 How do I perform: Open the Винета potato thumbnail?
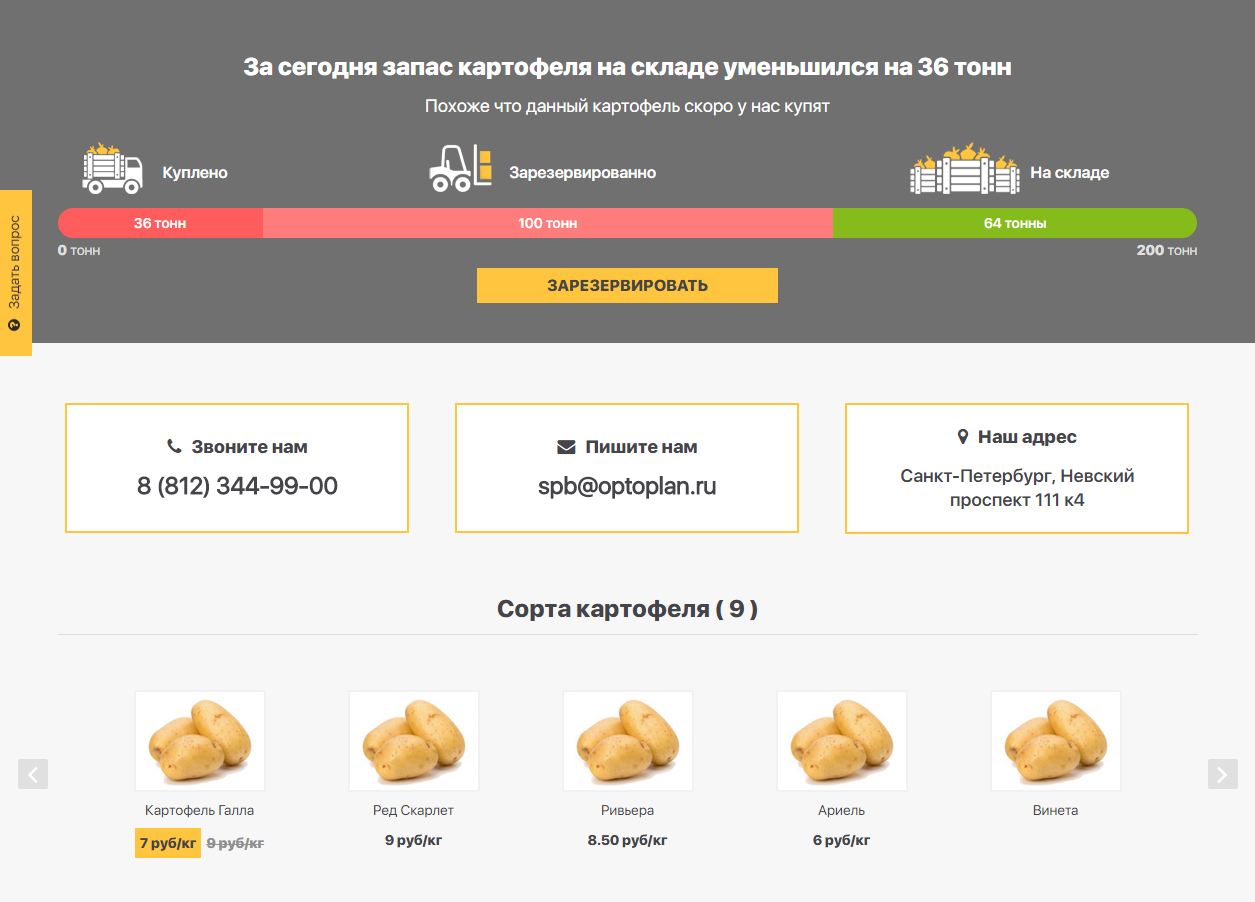tap(1056, 741)
